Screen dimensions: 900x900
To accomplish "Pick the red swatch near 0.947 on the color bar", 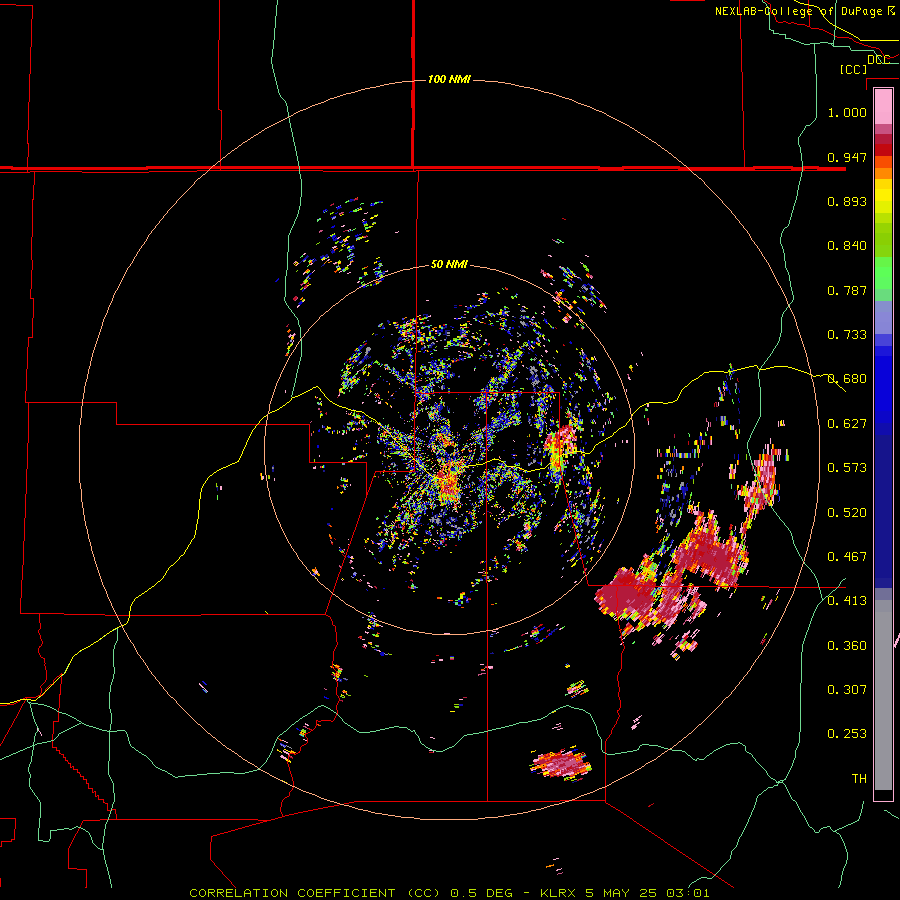I will [883, 150].
